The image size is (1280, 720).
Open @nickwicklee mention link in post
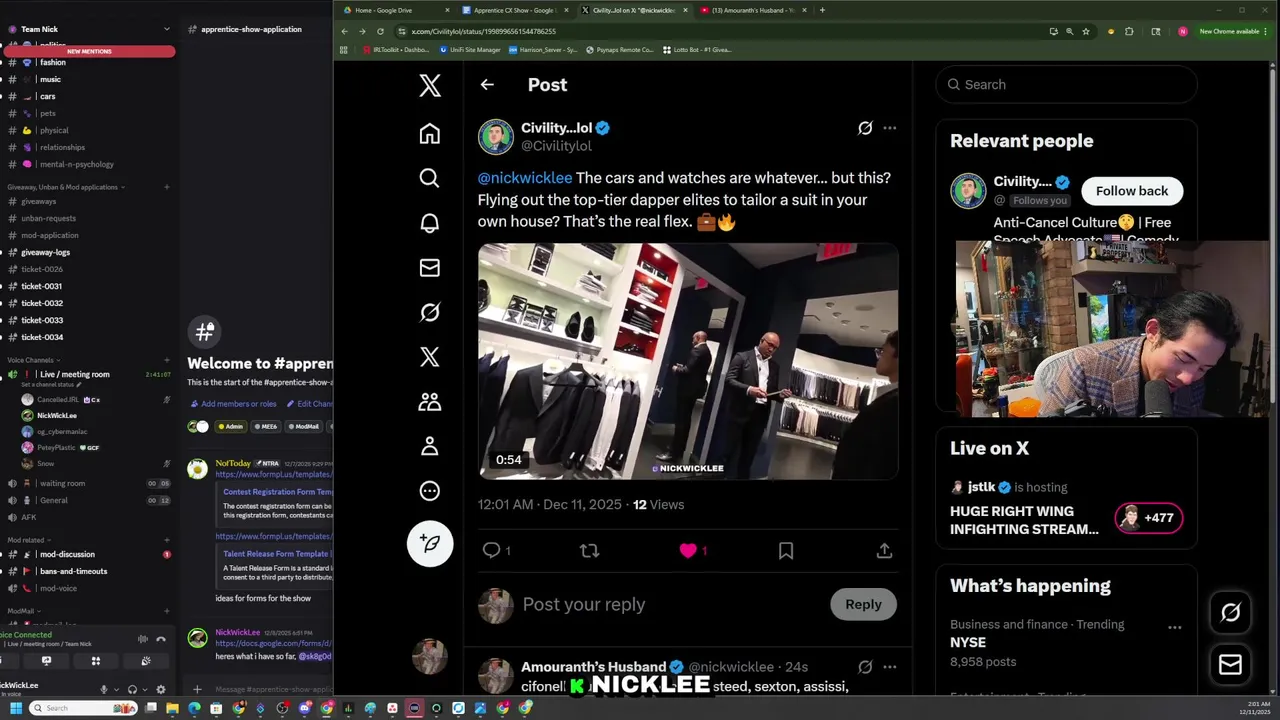(525, 178)
